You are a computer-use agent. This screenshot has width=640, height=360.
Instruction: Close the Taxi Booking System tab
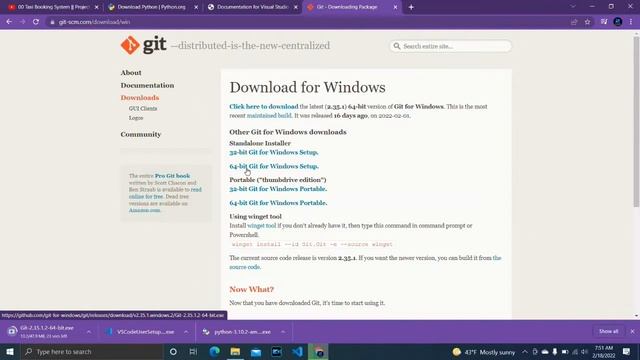[96, 7]
